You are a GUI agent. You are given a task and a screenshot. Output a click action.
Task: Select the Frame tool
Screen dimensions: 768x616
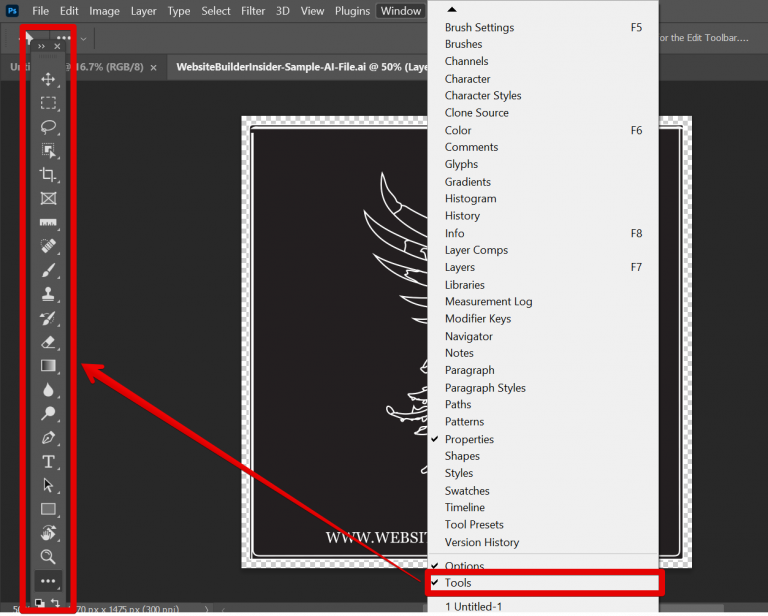pyautogui.click(x=48, y=198)
